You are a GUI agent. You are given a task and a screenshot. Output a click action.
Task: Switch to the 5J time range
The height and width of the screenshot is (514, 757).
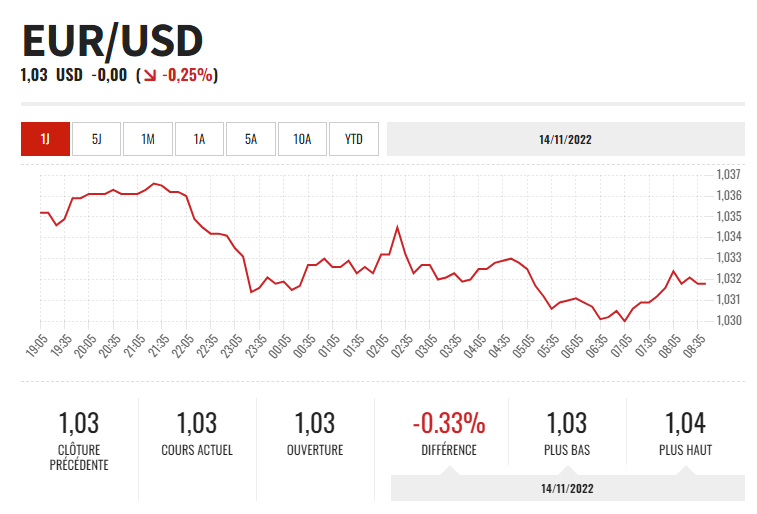pyautogui.click(x=97, y=139)
